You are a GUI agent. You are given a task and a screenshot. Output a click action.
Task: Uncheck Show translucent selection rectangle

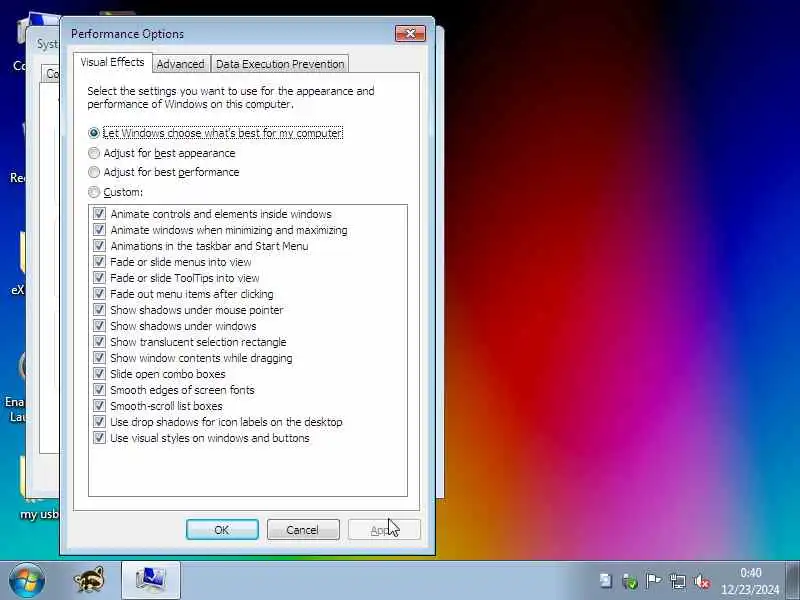99,342
